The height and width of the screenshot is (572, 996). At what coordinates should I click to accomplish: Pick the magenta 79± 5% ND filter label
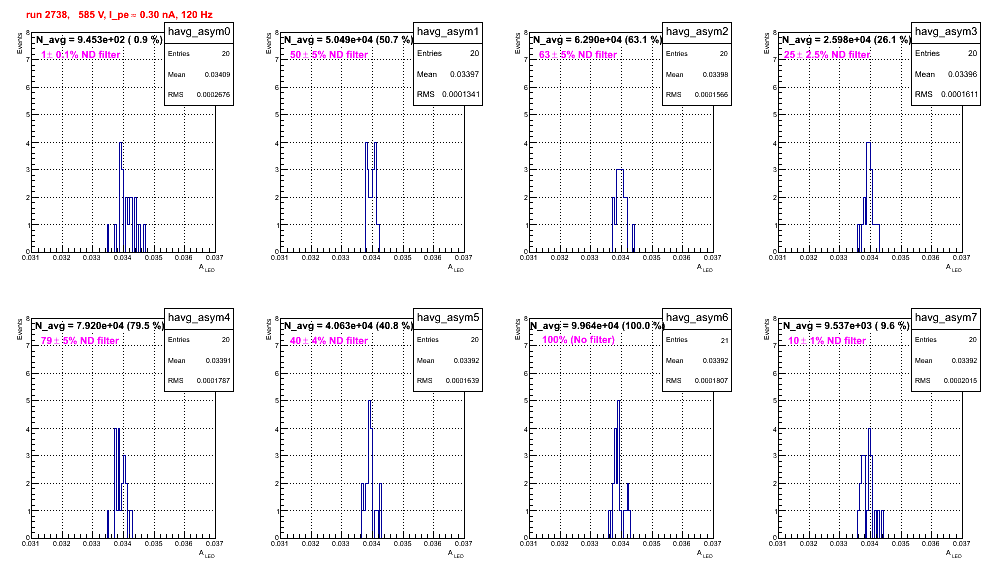pos(80,341)
